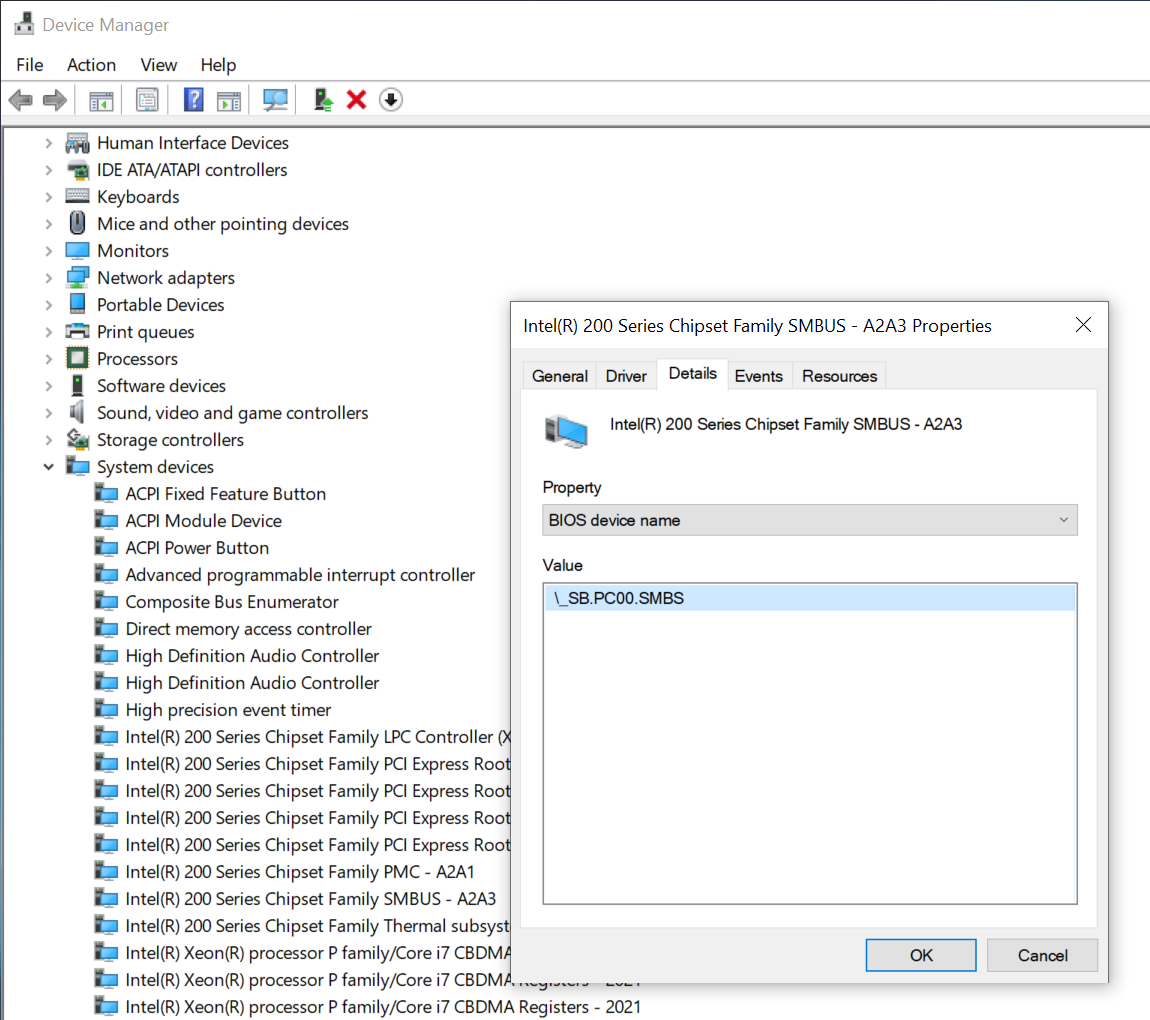Screen dimensions: 1150x1020
Task: Expand Sound, video and game controllers
Action: 48,413
